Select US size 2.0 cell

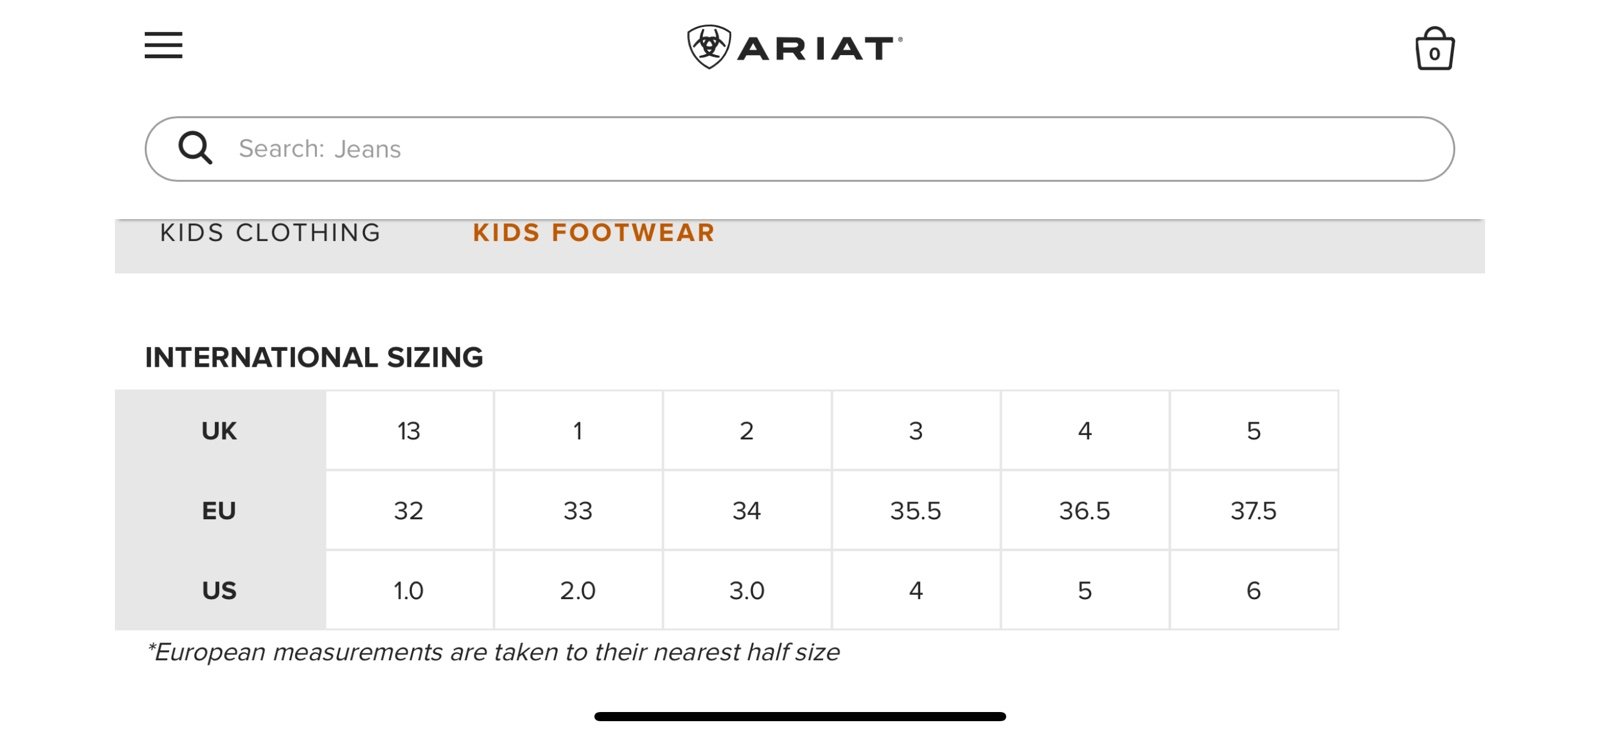click(x=578, y=591)
